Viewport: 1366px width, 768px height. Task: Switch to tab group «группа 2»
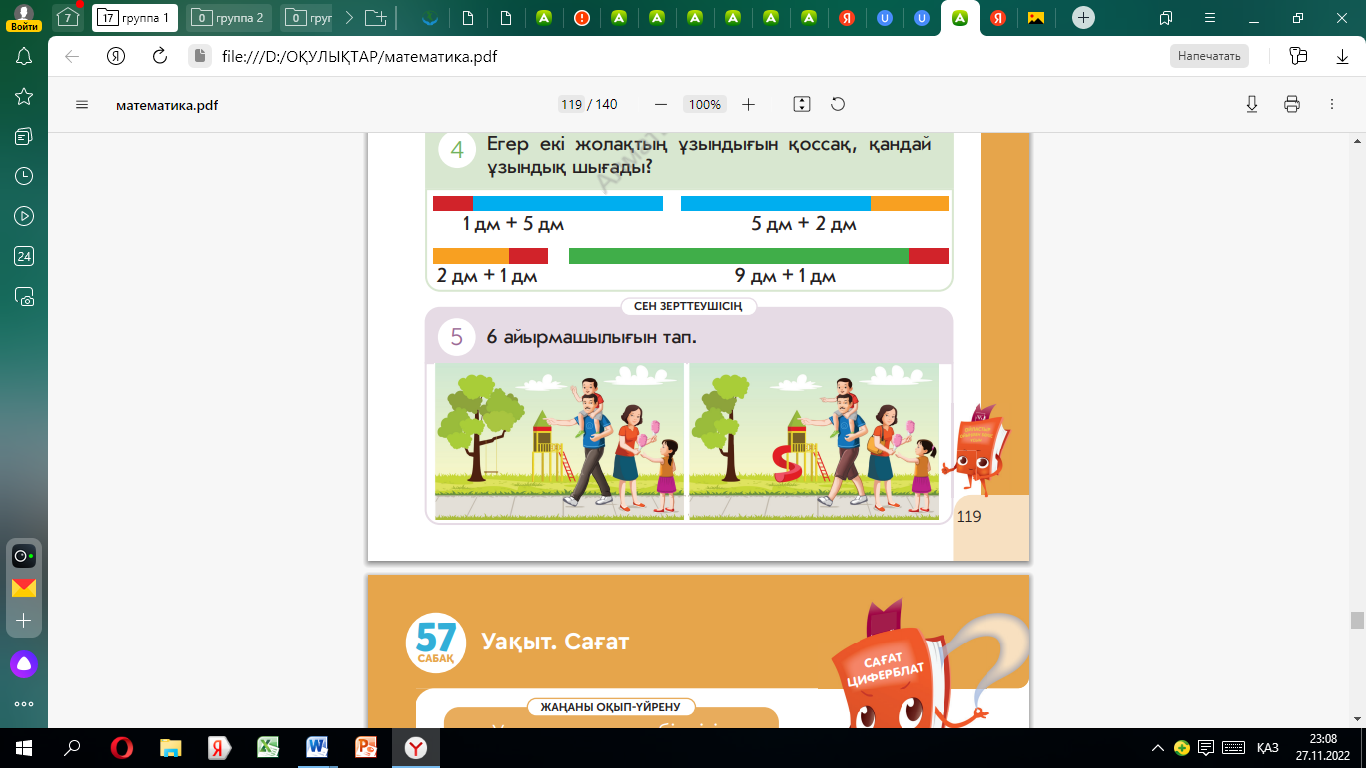pyautogui.click(x=230, y=18)
